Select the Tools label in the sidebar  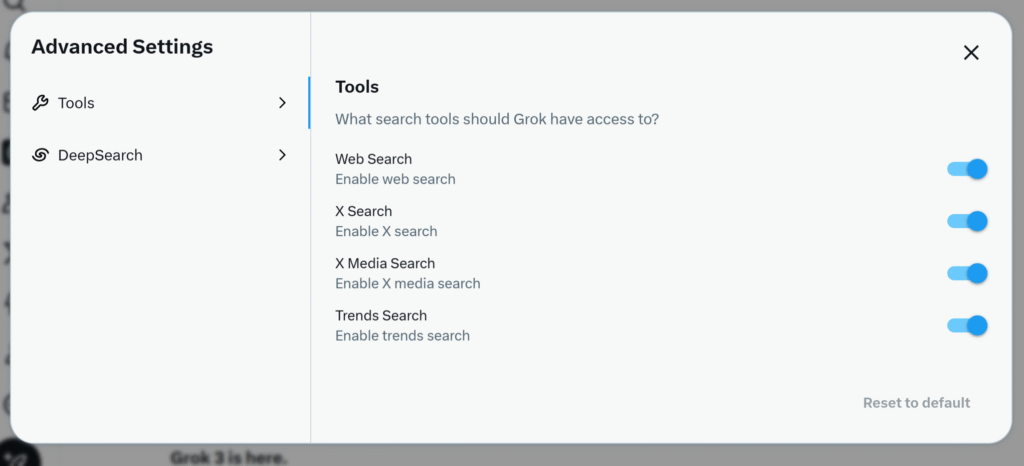tap(76, 103)
